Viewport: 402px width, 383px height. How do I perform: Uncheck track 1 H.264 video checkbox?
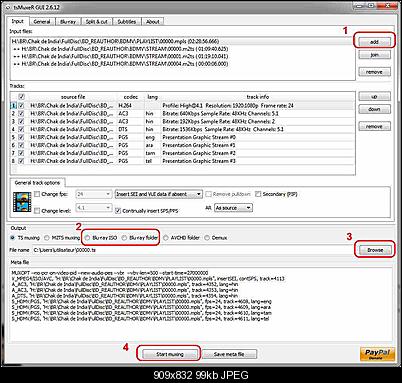21,105
